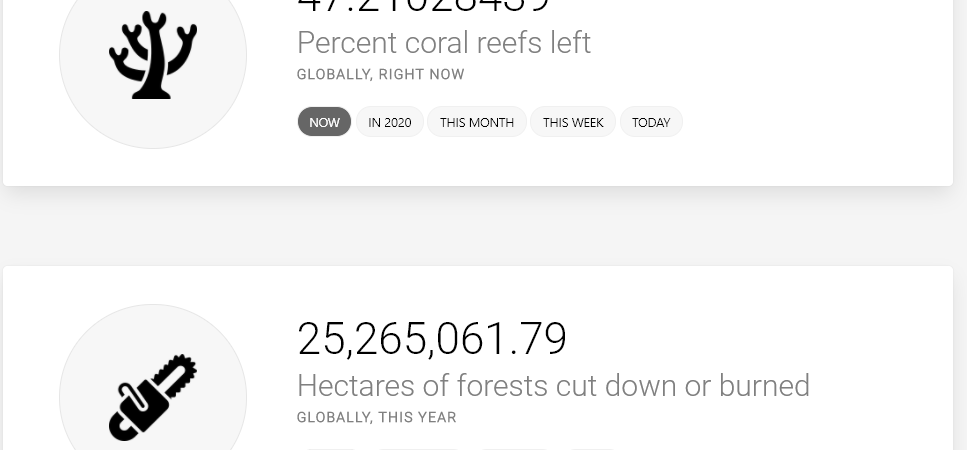Click the "Percent coral reefs left" heading

[x=444, y=43]
